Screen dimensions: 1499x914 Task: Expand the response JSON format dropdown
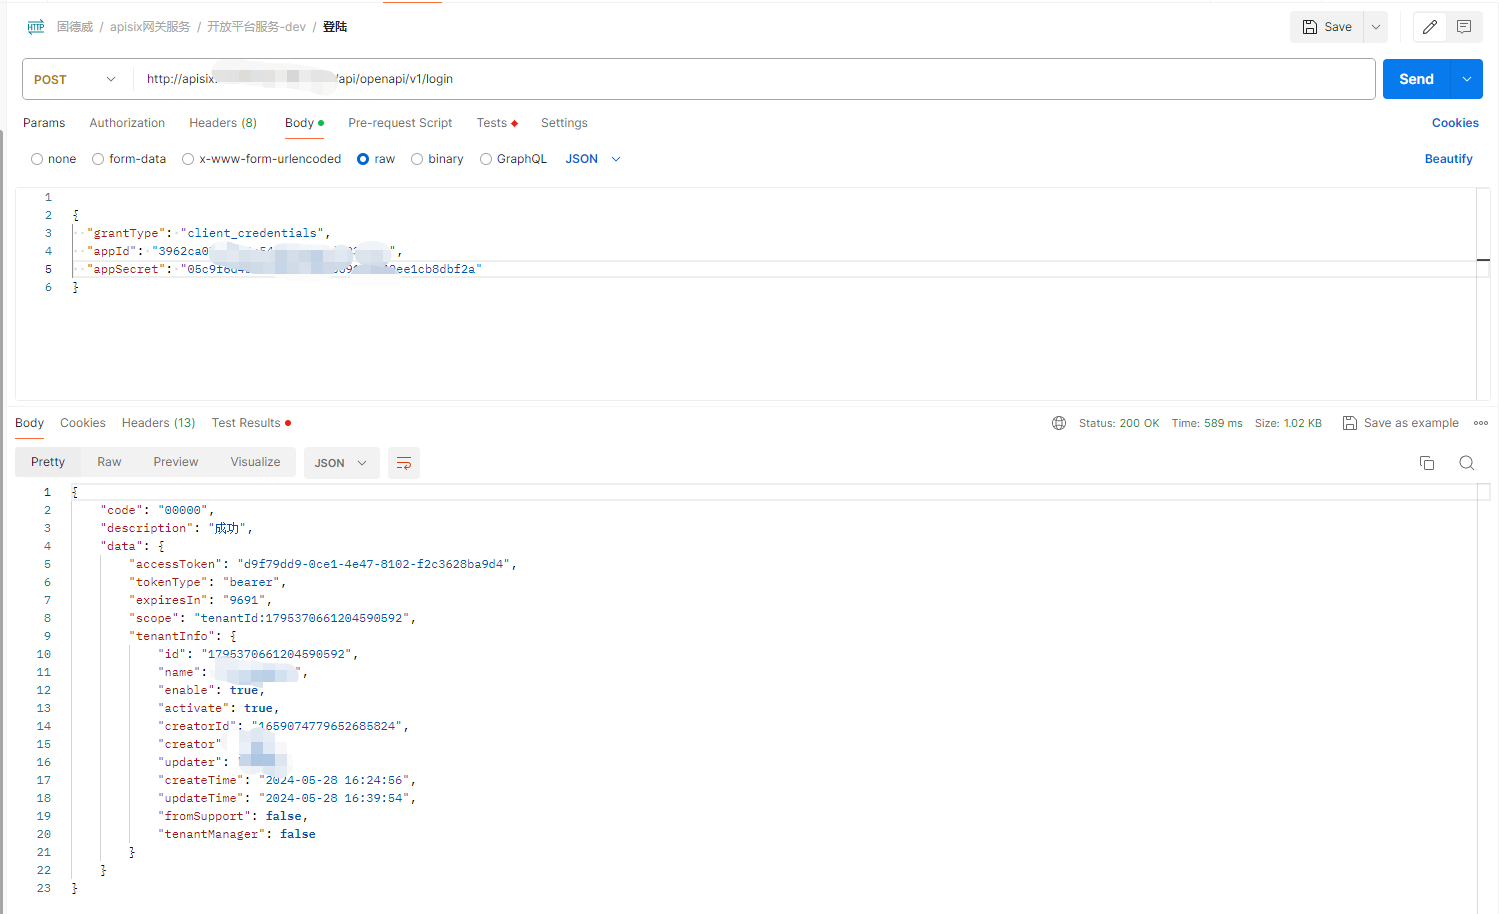click(x=341, y=463)
